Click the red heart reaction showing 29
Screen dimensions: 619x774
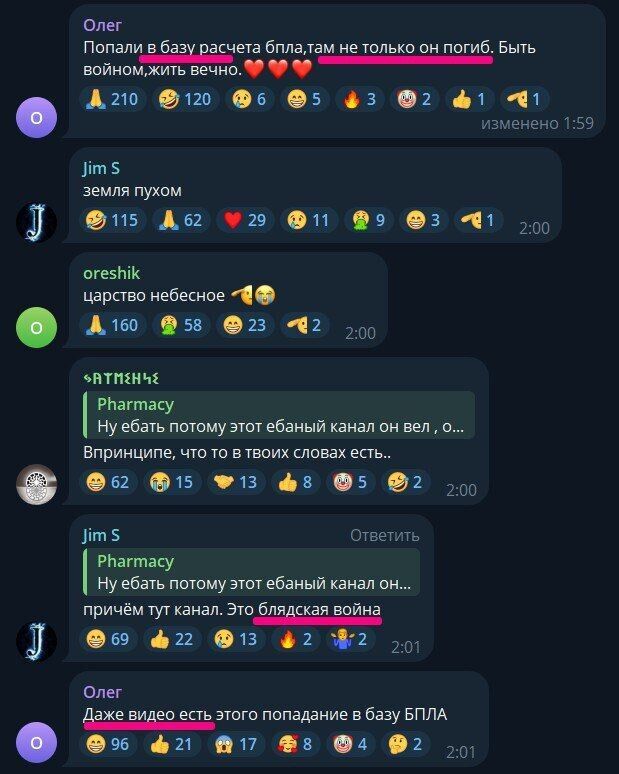point(245,220)
